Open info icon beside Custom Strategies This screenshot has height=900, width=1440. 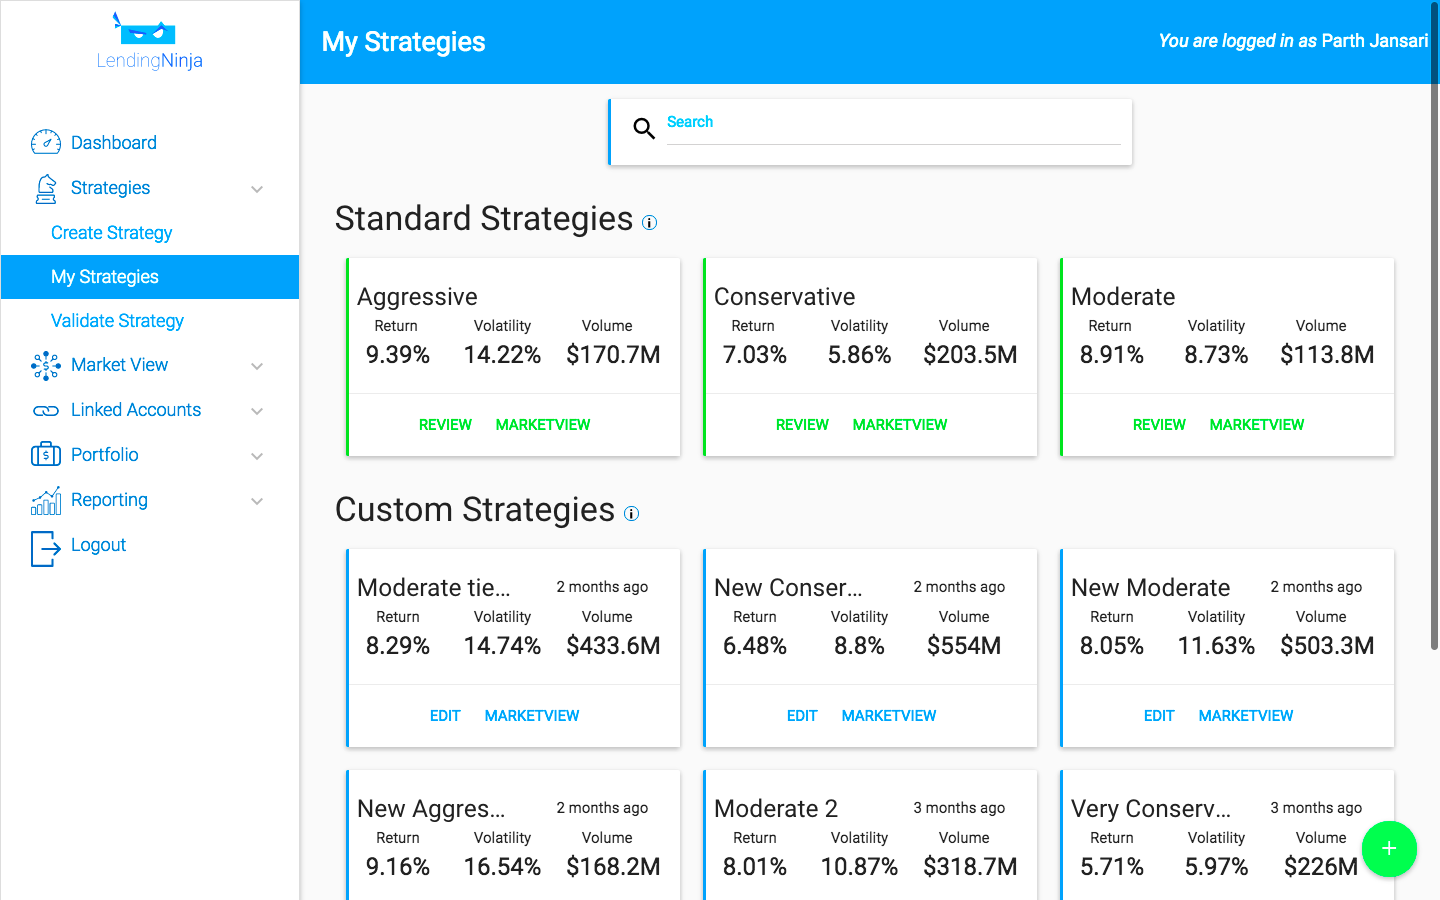(x=631, y=514)
